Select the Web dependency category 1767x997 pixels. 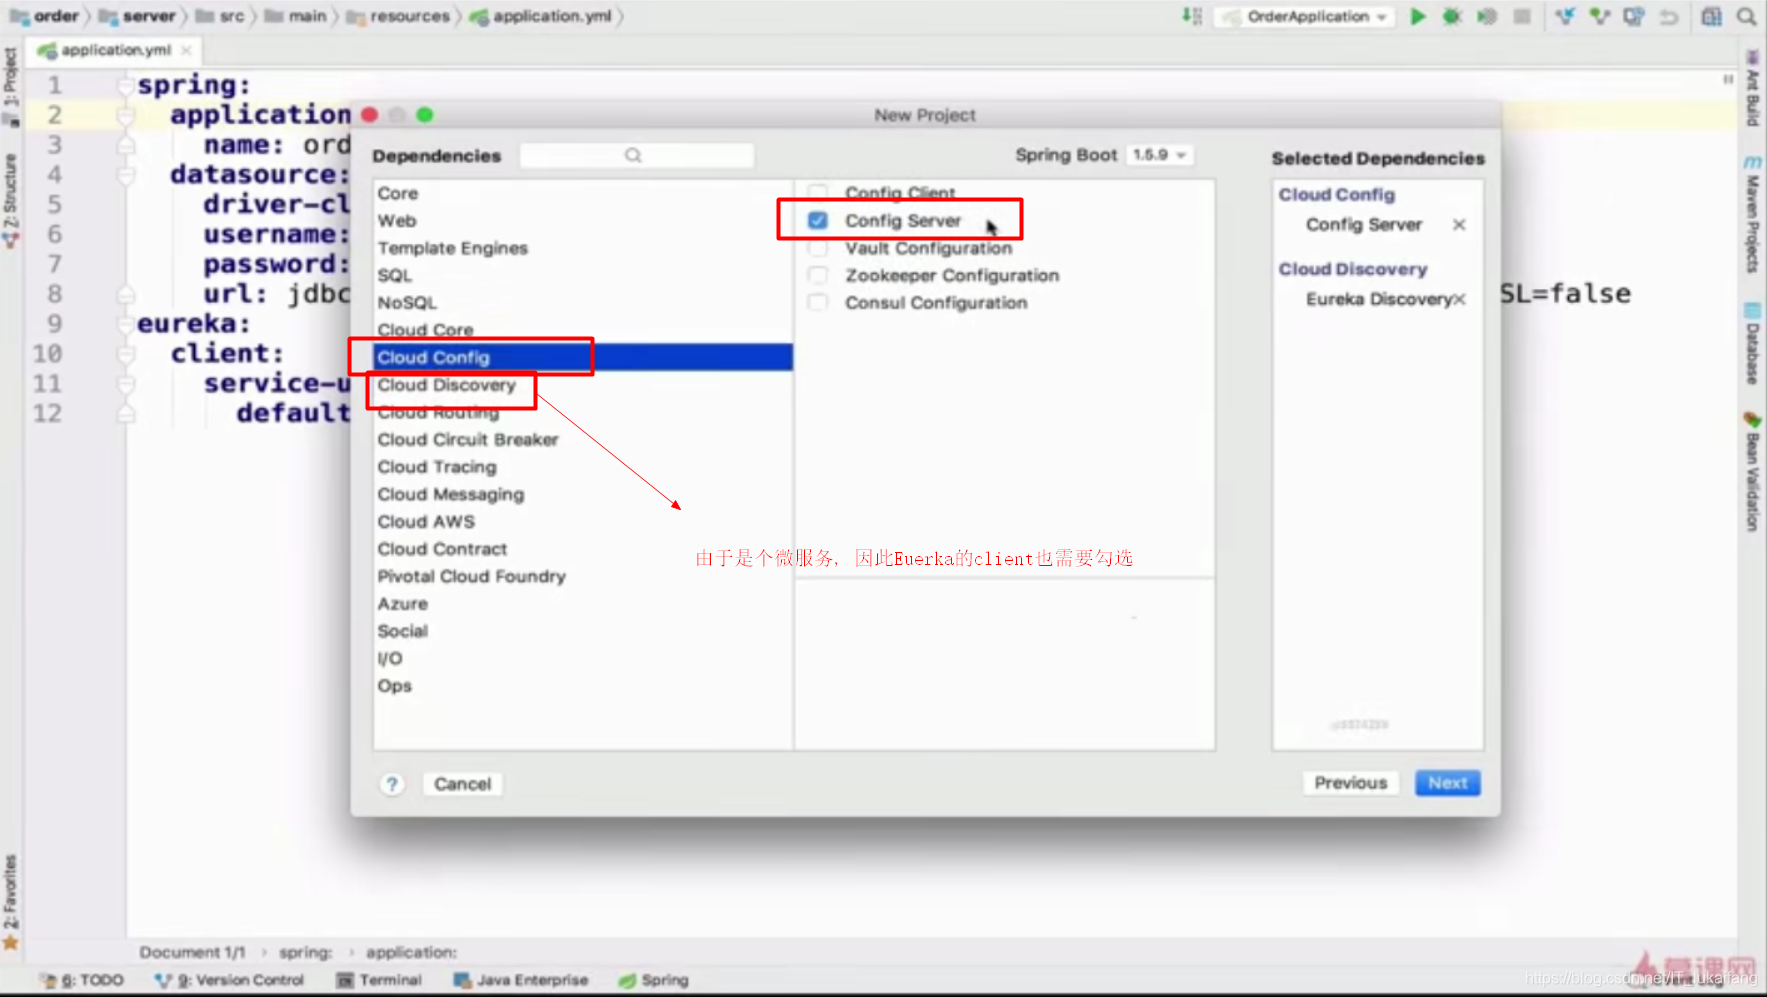[x=583, y=220]
